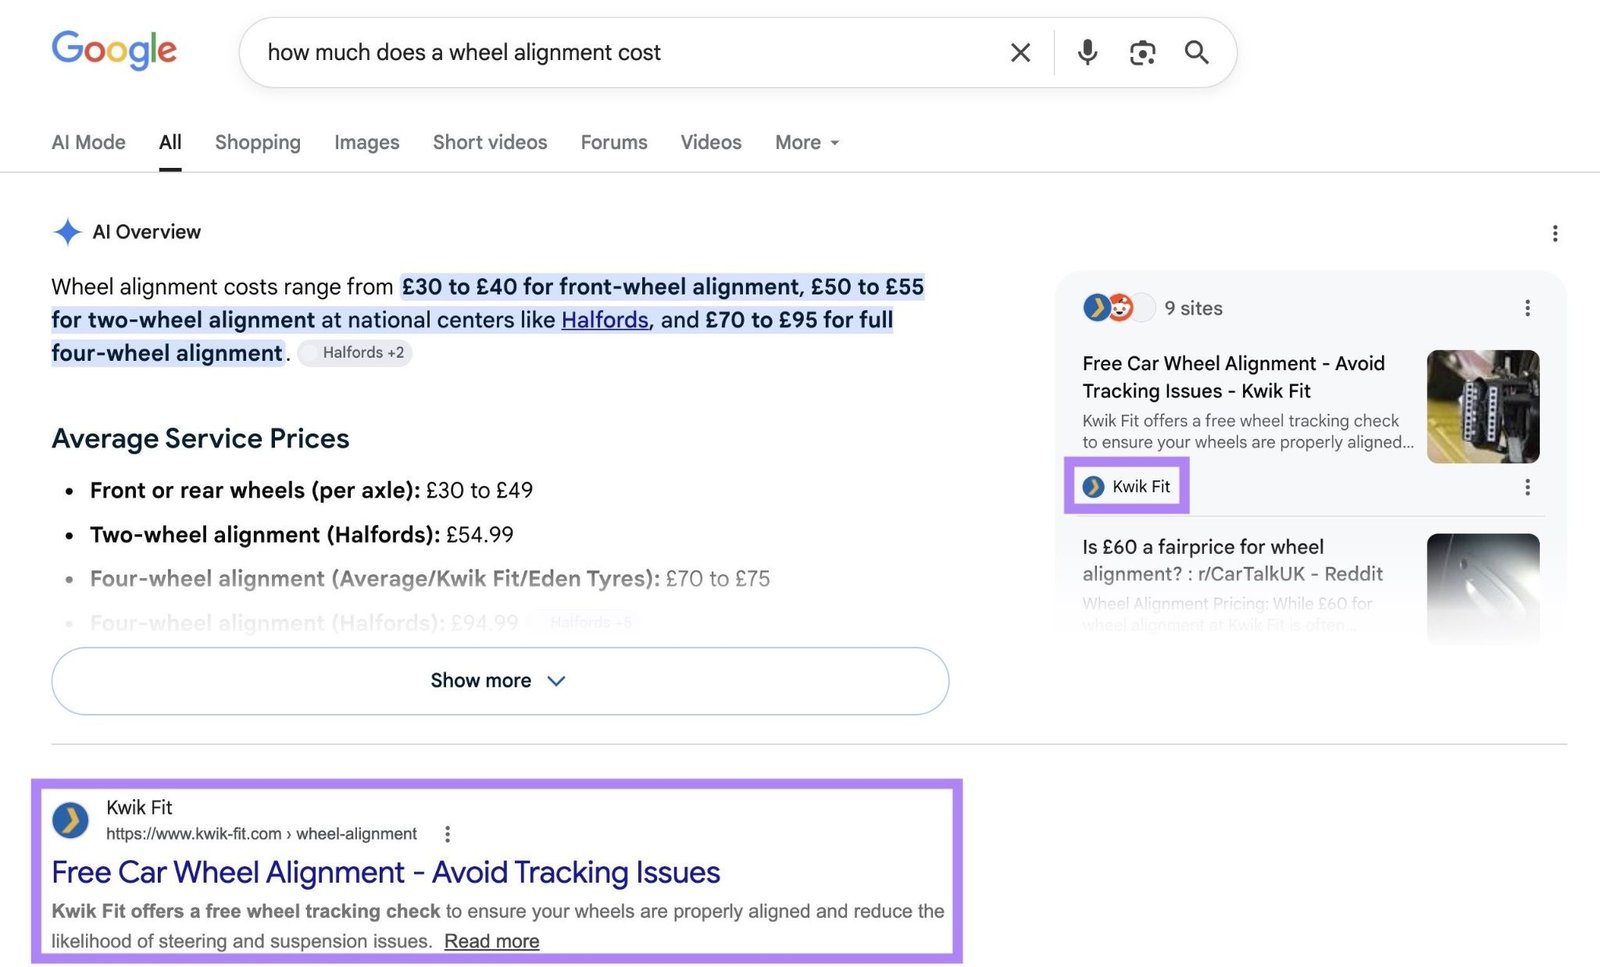Open three-dot menu next to kwik-fit.com URL
The width and height of the screenshot is (1600, 967).
447,834
